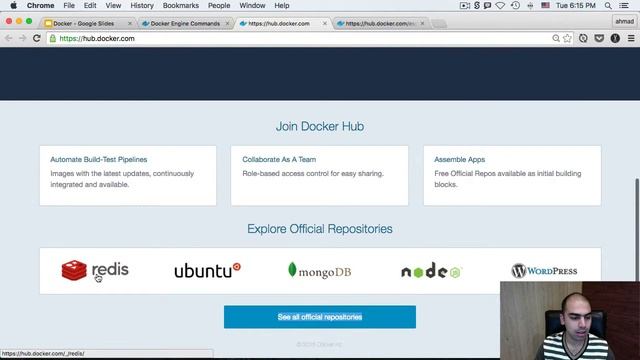Screen dimensions: 640x360
Task: Open the Window menu
Action: point(252,5)
